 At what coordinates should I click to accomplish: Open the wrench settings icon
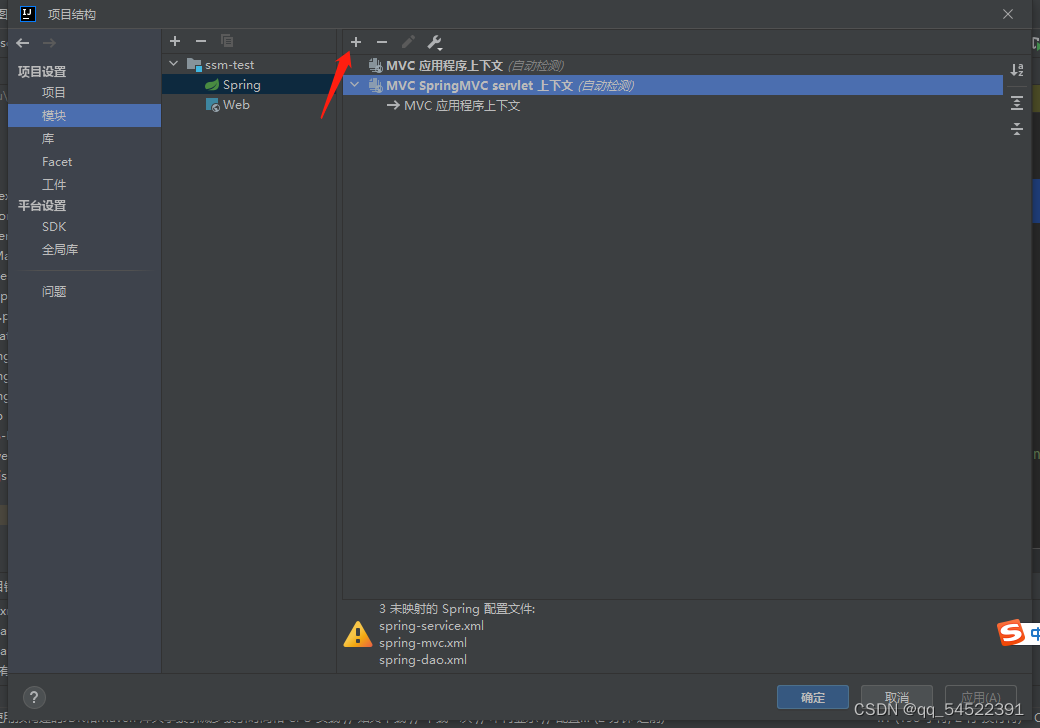pyautogui.click(x=434, y=42)
